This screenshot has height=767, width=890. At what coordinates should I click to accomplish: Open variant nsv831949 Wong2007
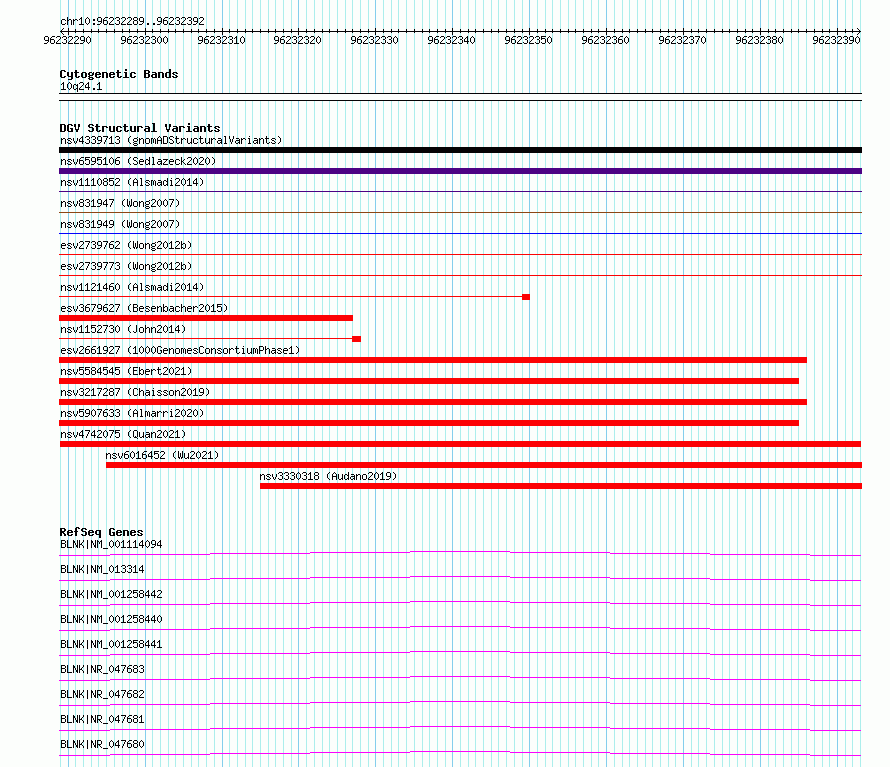point(120,224)
